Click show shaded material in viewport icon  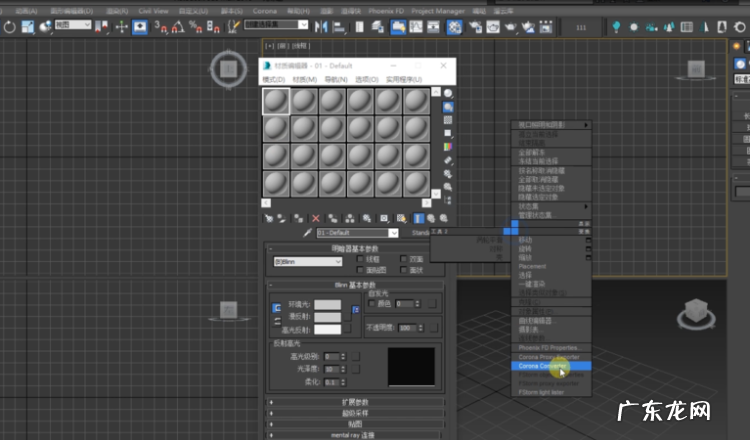click(x=401, y=219)
